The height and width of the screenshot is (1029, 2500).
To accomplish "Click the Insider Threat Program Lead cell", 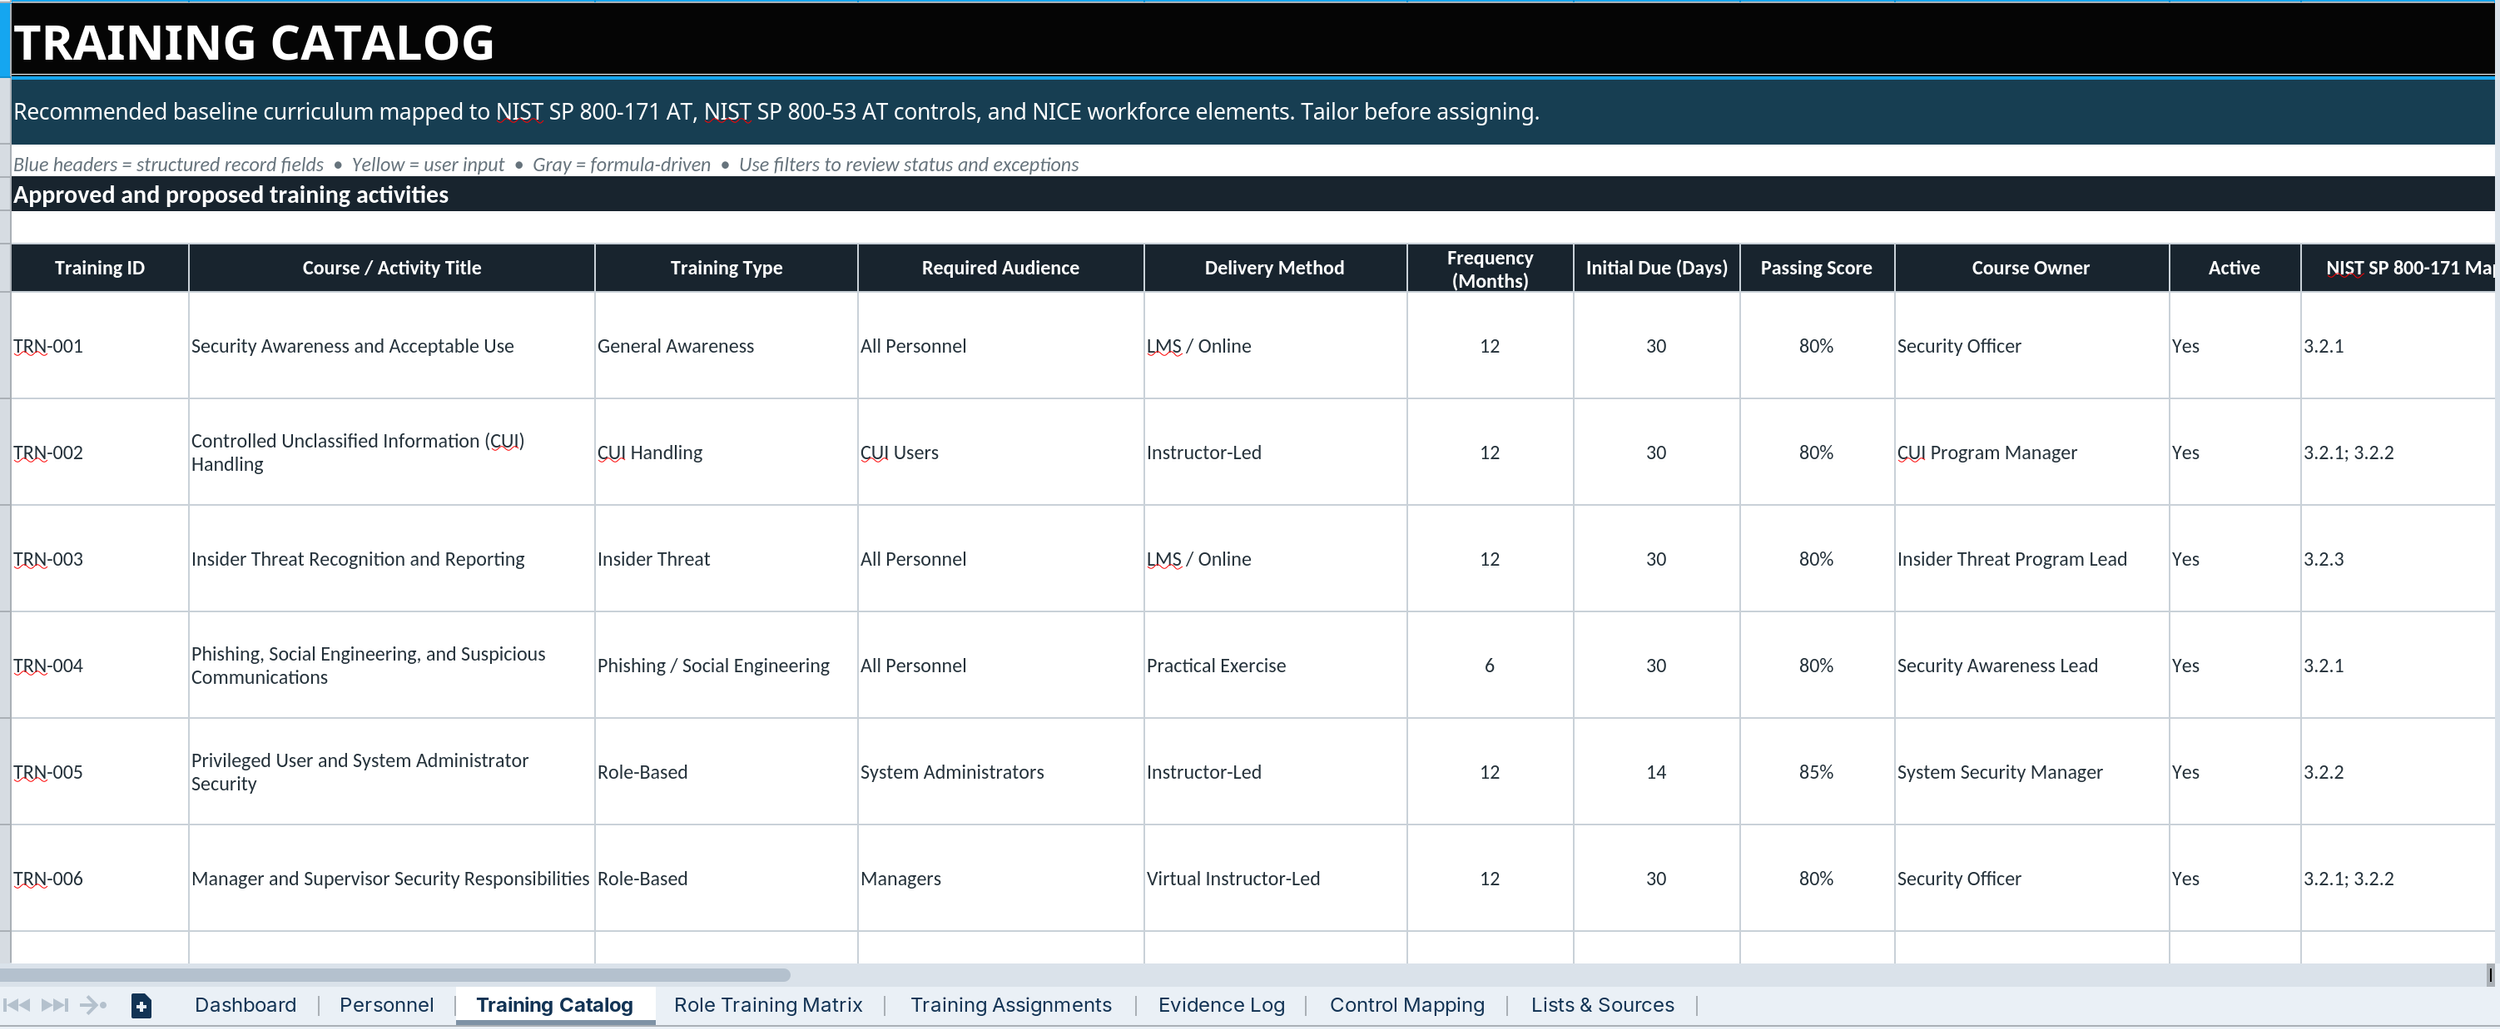I will (2030, 559).
